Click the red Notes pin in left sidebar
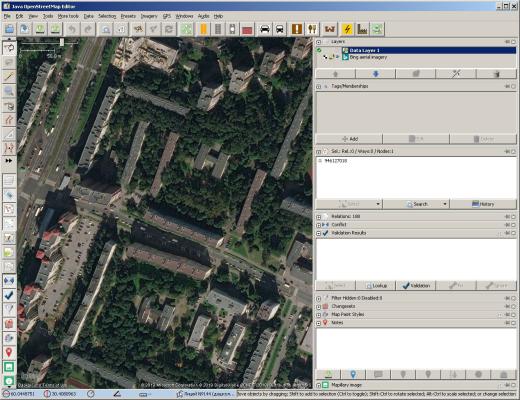Screen dimensions: 520x400 click(9, 352)
